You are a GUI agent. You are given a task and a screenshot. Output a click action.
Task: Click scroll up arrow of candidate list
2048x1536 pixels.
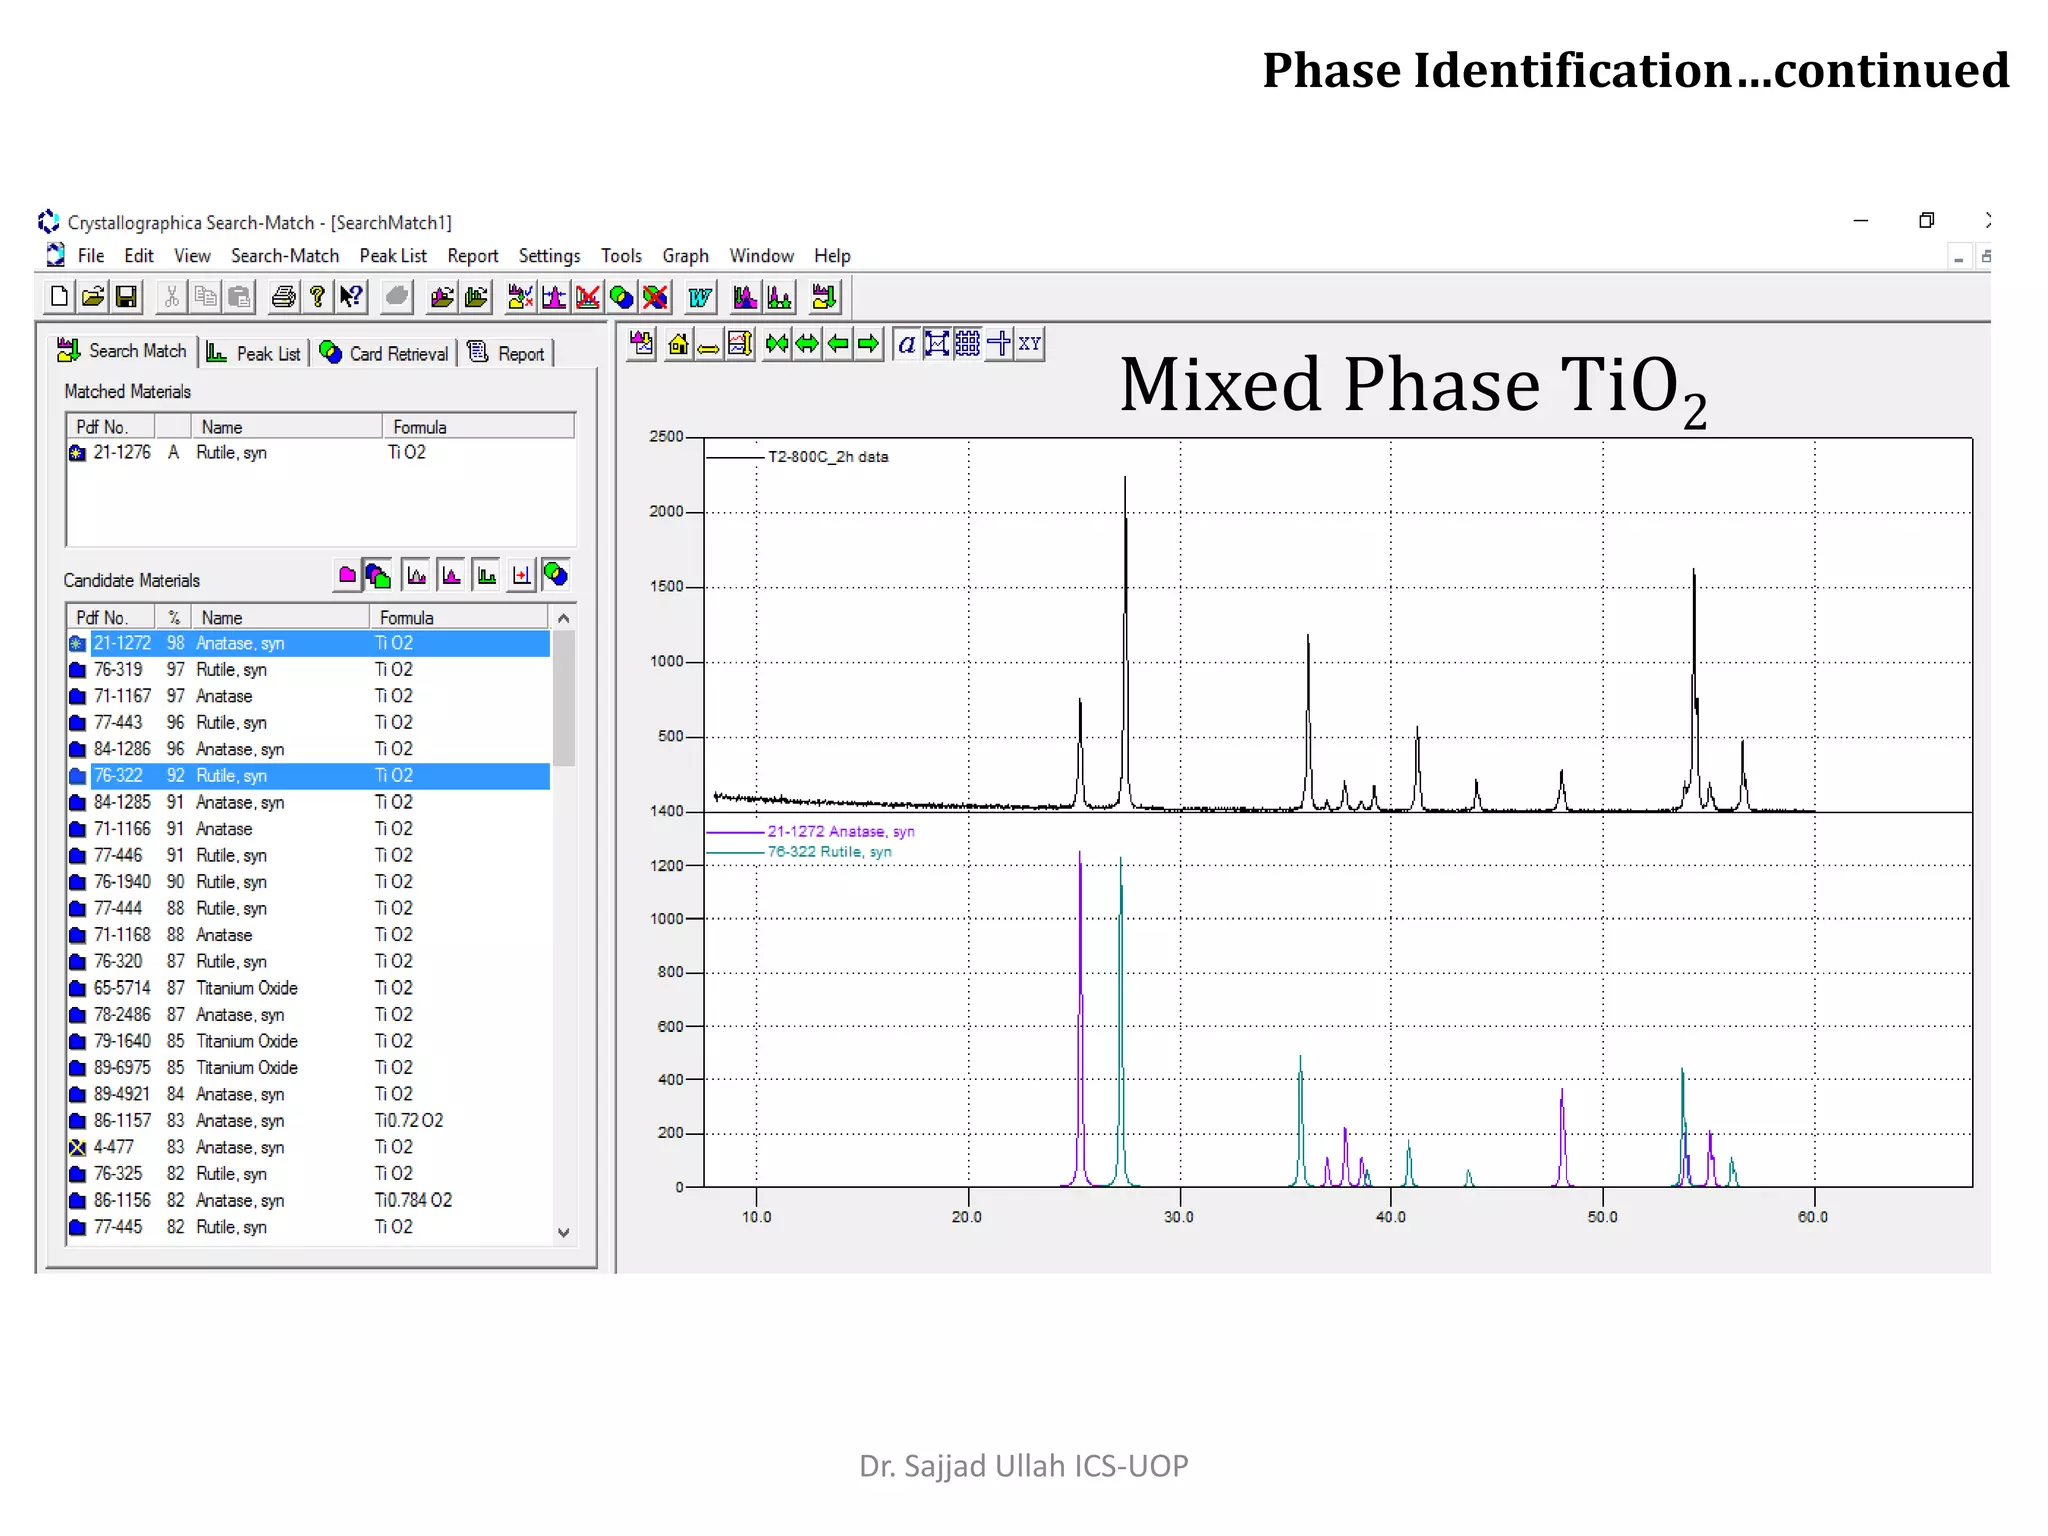coord(564,619)
